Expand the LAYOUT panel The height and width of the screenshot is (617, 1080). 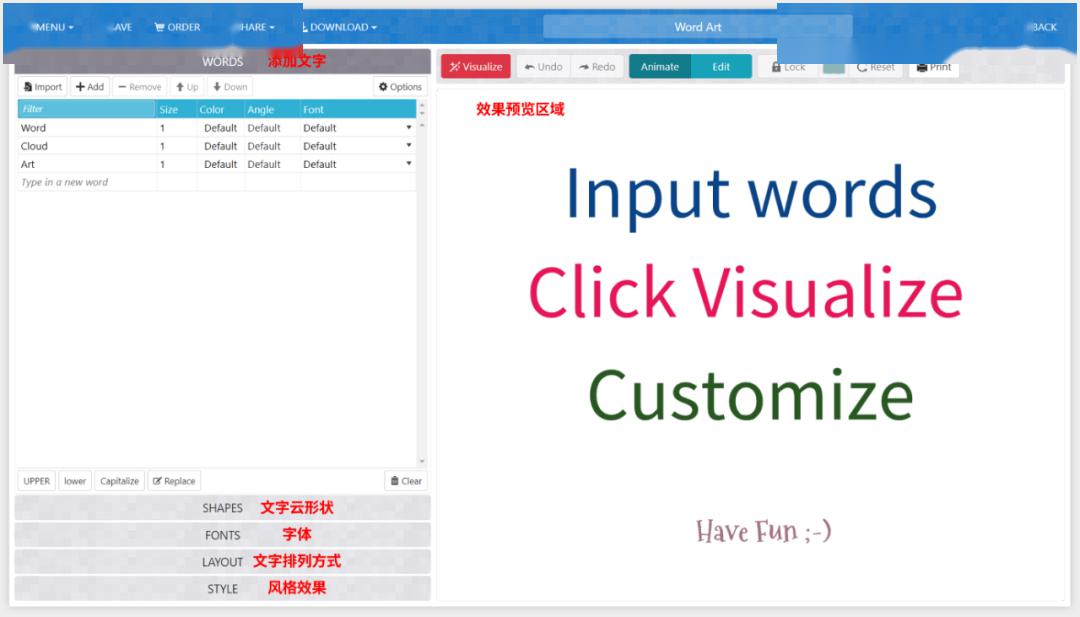222,562
